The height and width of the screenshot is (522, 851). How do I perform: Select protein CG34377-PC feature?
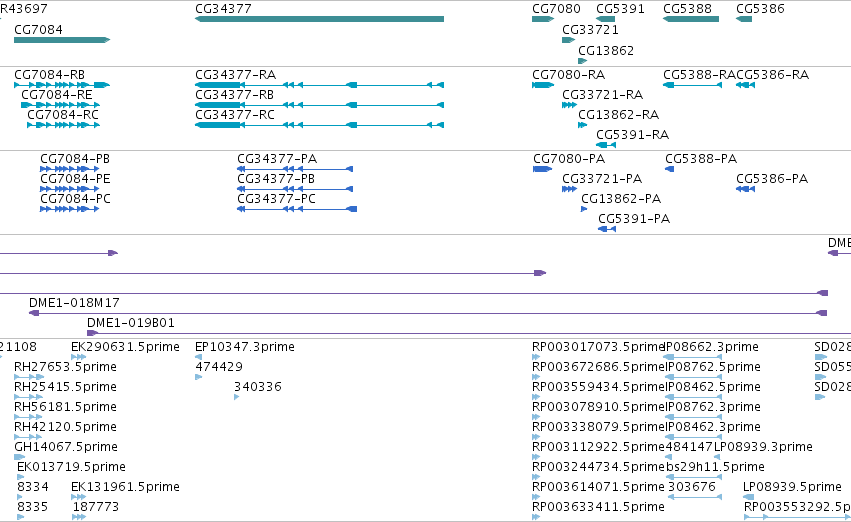click(x=297, y=209)
